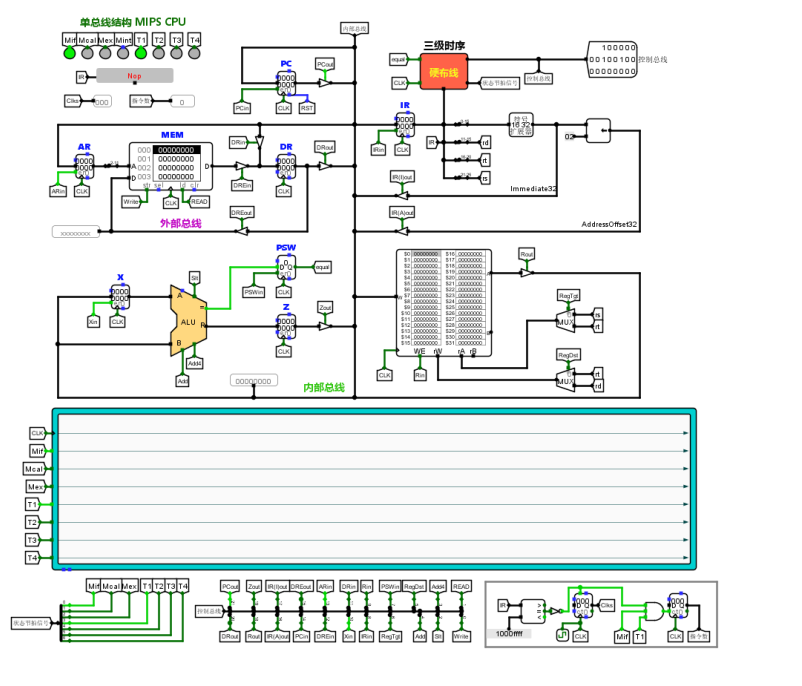Click the 状态节拍信号 tunnel right of controller
The width and height of the screenshot is (802, 686).
(500, 83)
